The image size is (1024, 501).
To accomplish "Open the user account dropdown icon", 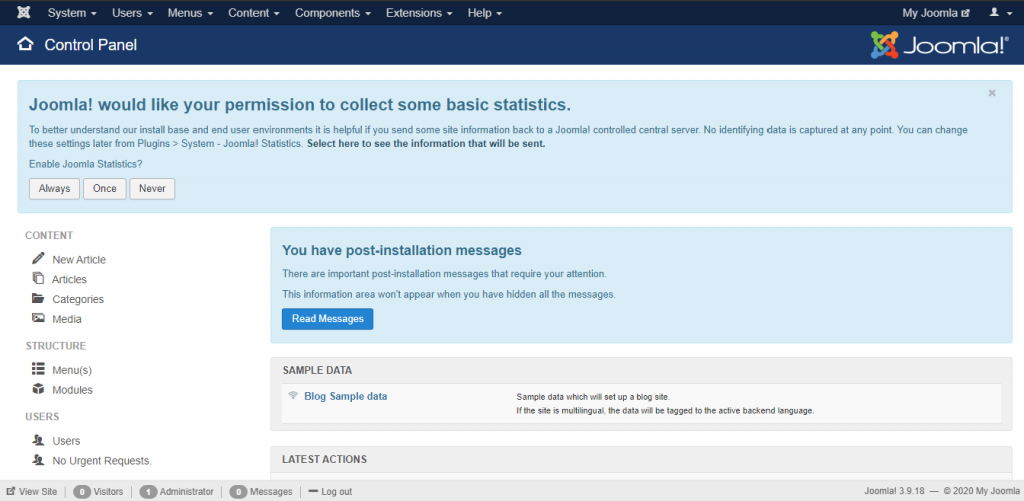I will [x=999, y=12].
